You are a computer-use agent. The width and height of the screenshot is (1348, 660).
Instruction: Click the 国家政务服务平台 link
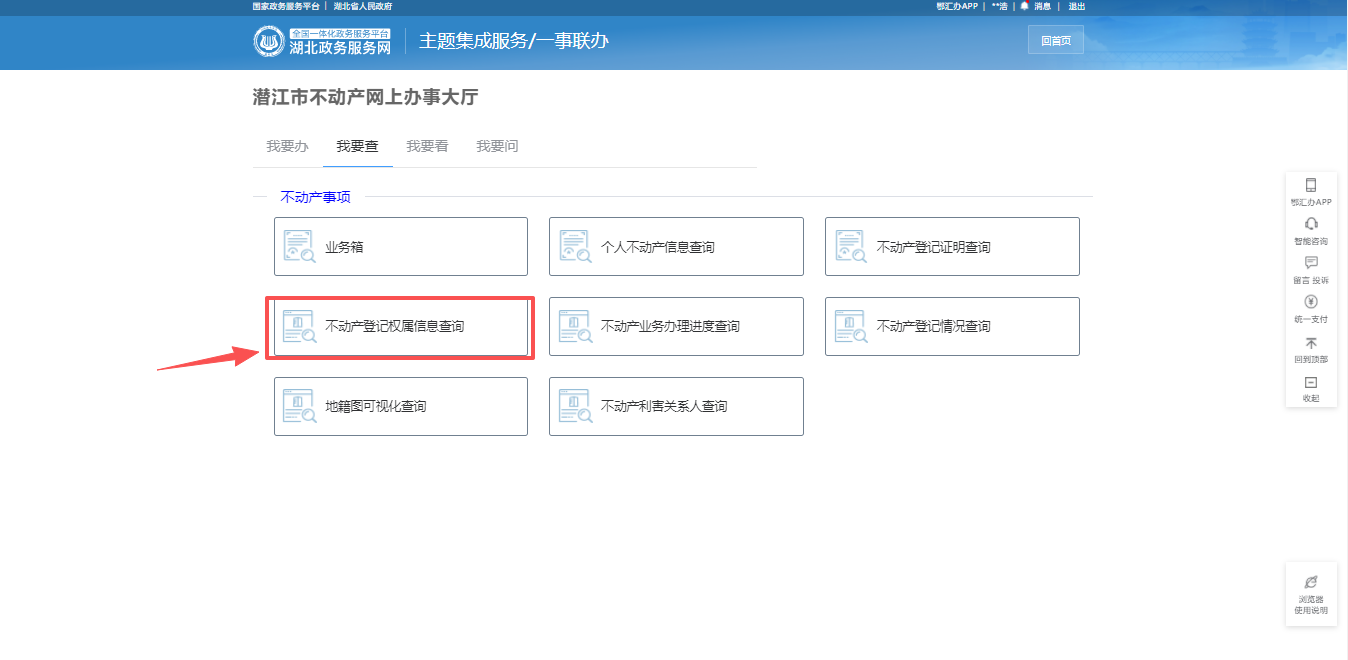tap(286, 6)
